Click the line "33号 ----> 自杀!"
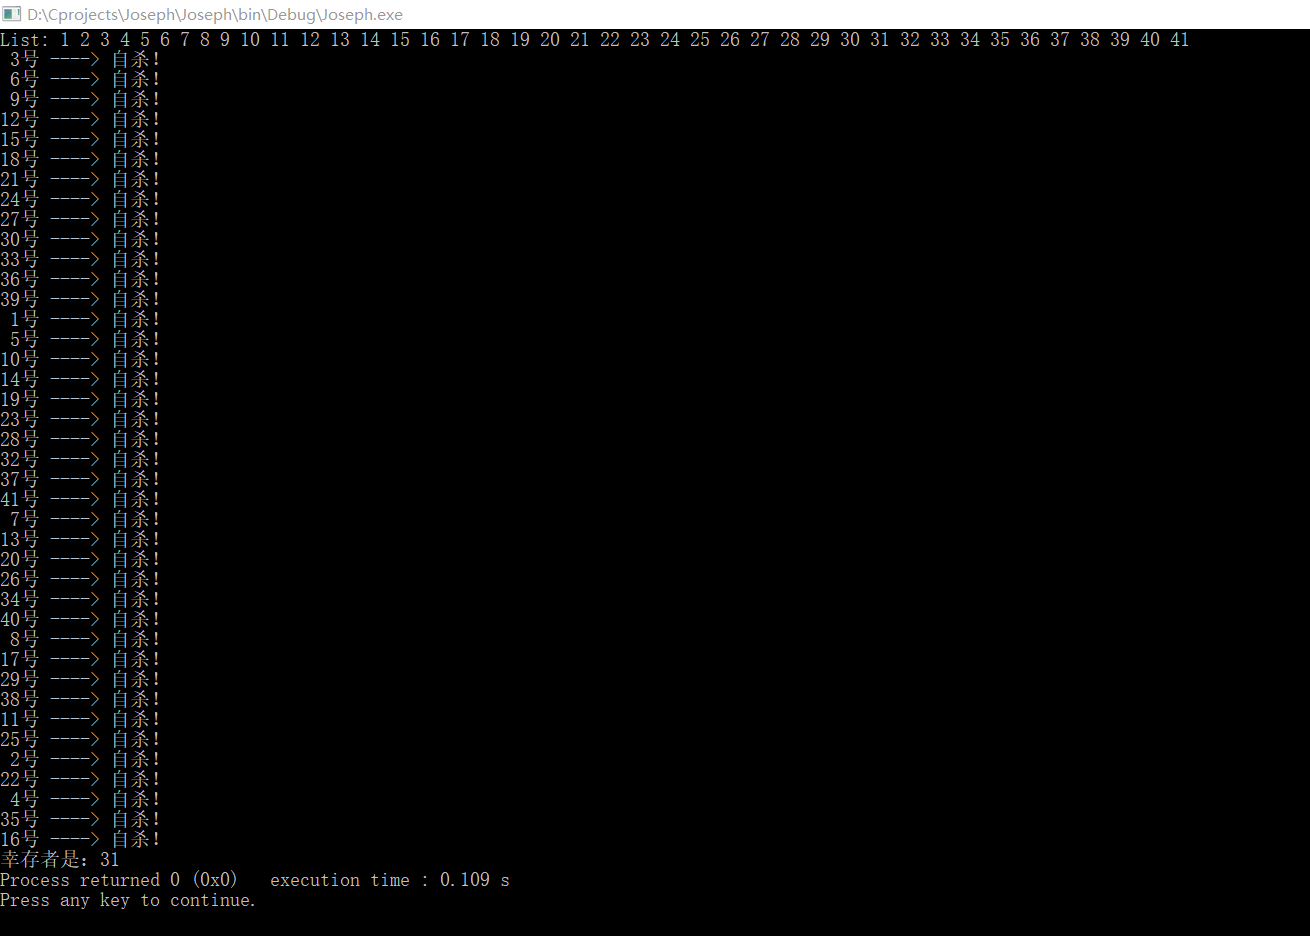Screen dimensions: 1310x936 [x=80, y=259]
